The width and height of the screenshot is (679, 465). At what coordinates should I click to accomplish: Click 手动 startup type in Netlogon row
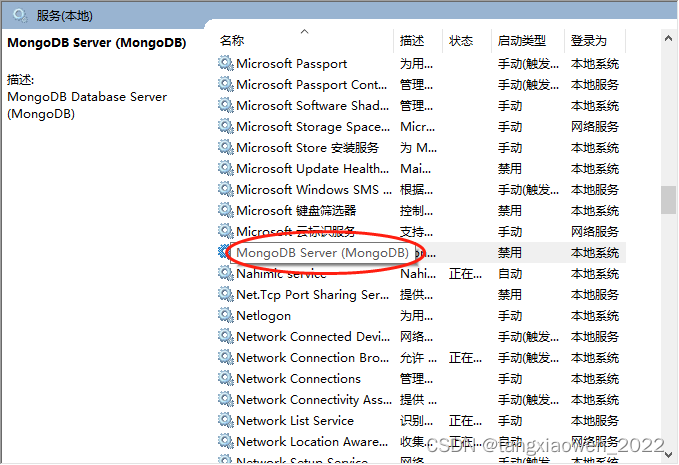[x=510, y=316]
